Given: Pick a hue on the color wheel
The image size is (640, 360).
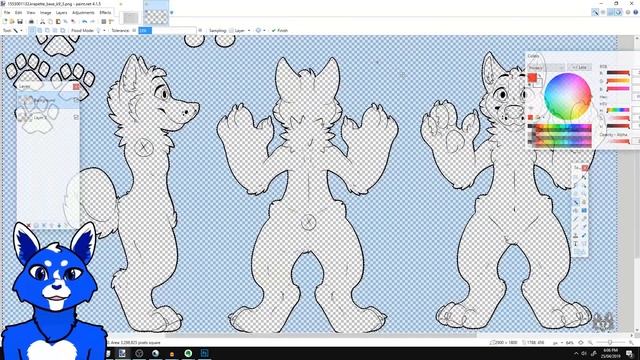Looking at the screenshot, I should [x=567, y=96].
